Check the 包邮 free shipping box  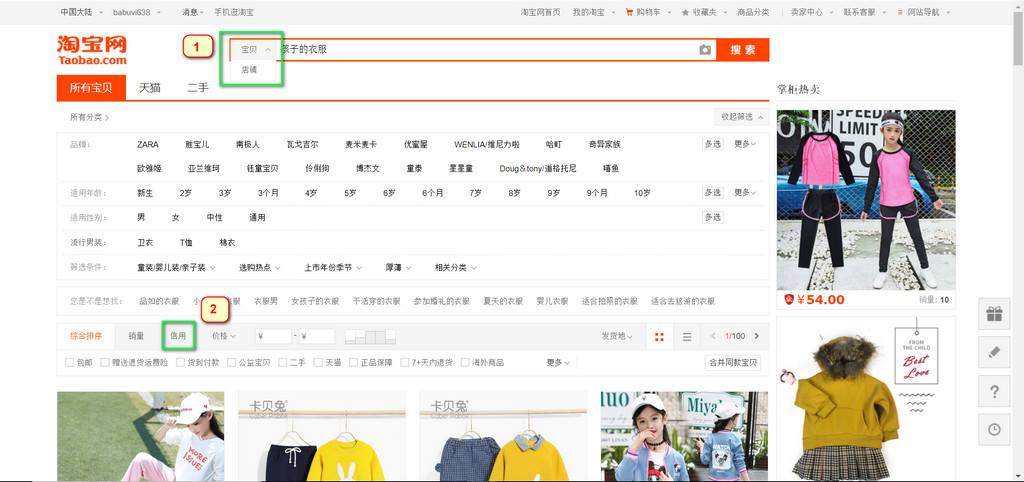click(69, 362)
